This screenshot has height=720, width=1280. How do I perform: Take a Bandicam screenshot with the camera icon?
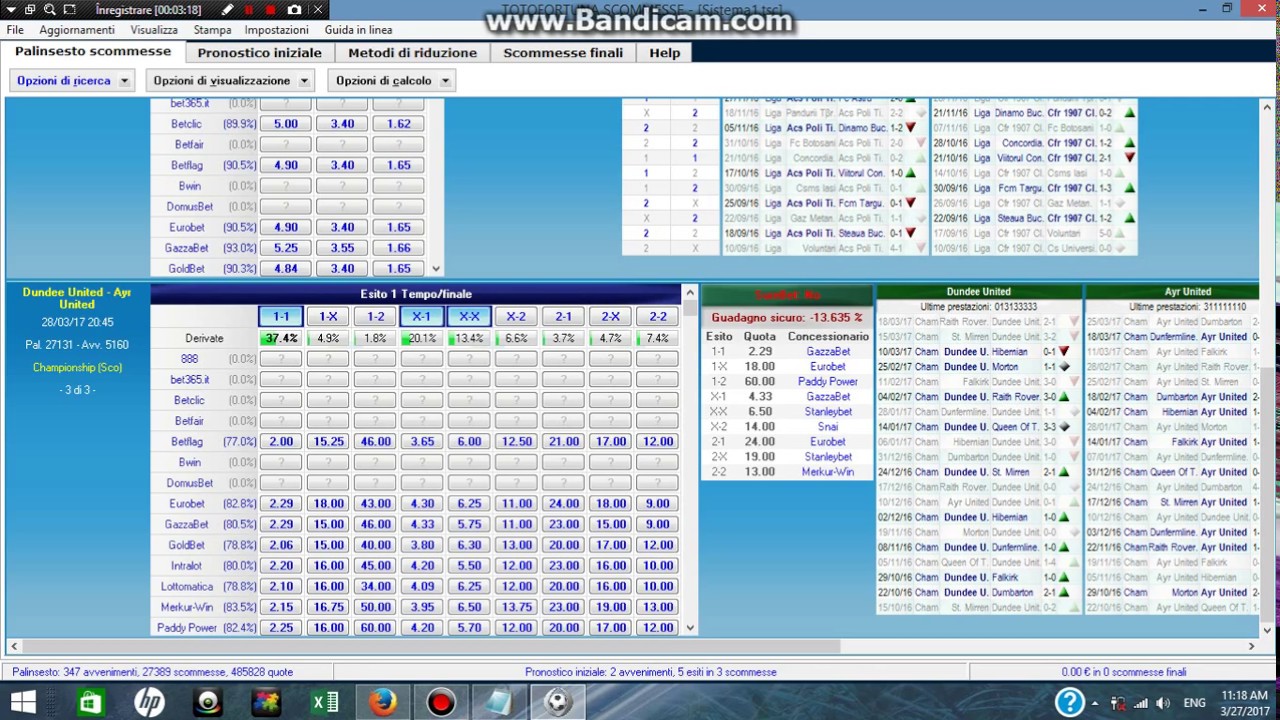click(293, 9)
